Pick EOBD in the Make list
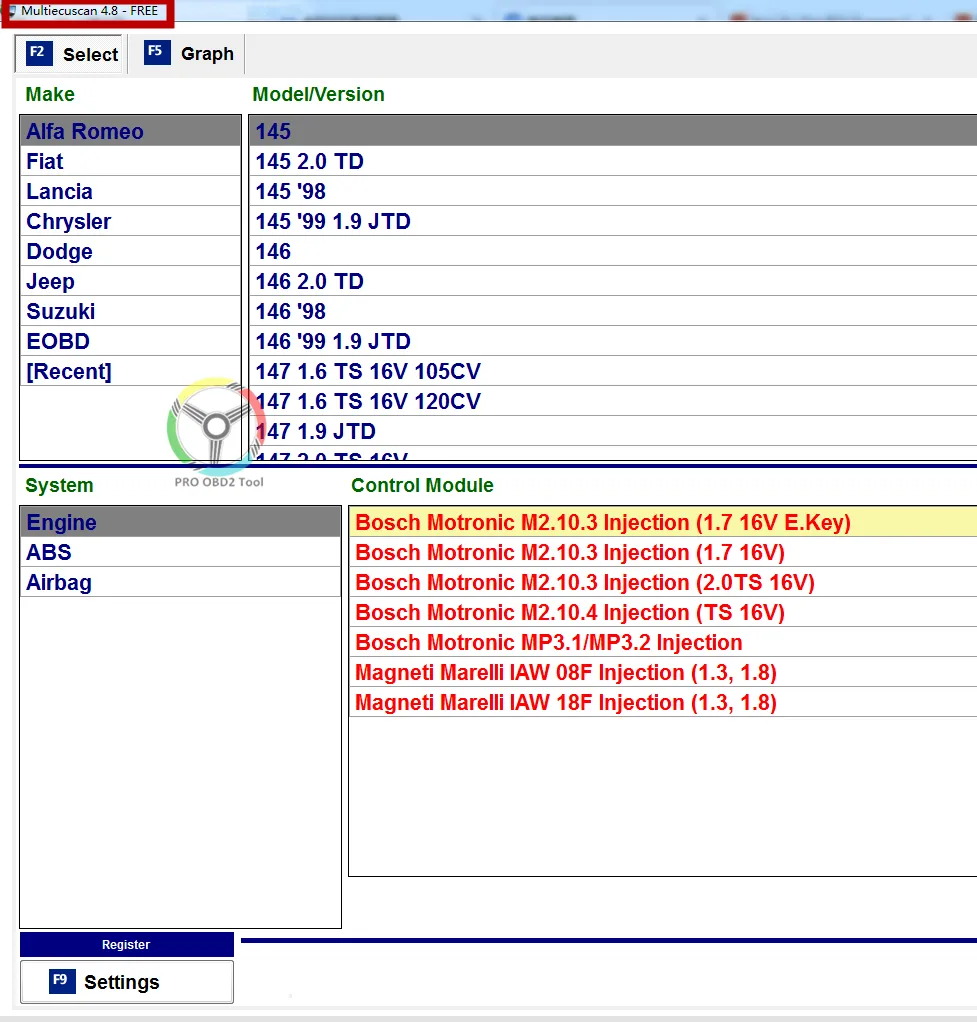This screenshot has width=977, height=1022. [x=130, y=341]
